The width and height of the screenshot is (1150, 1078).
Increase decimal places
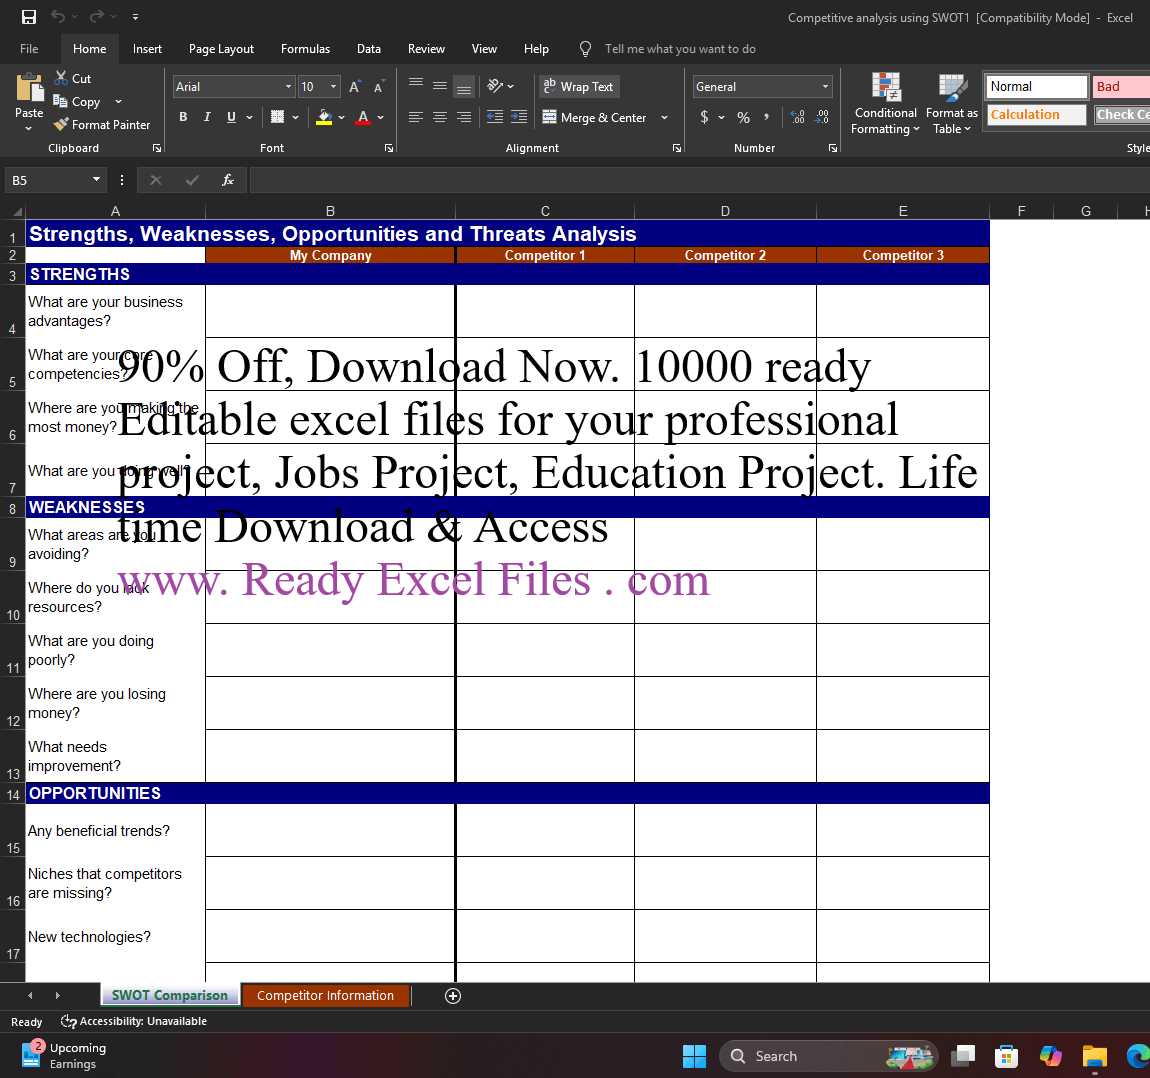click(798, 117)
